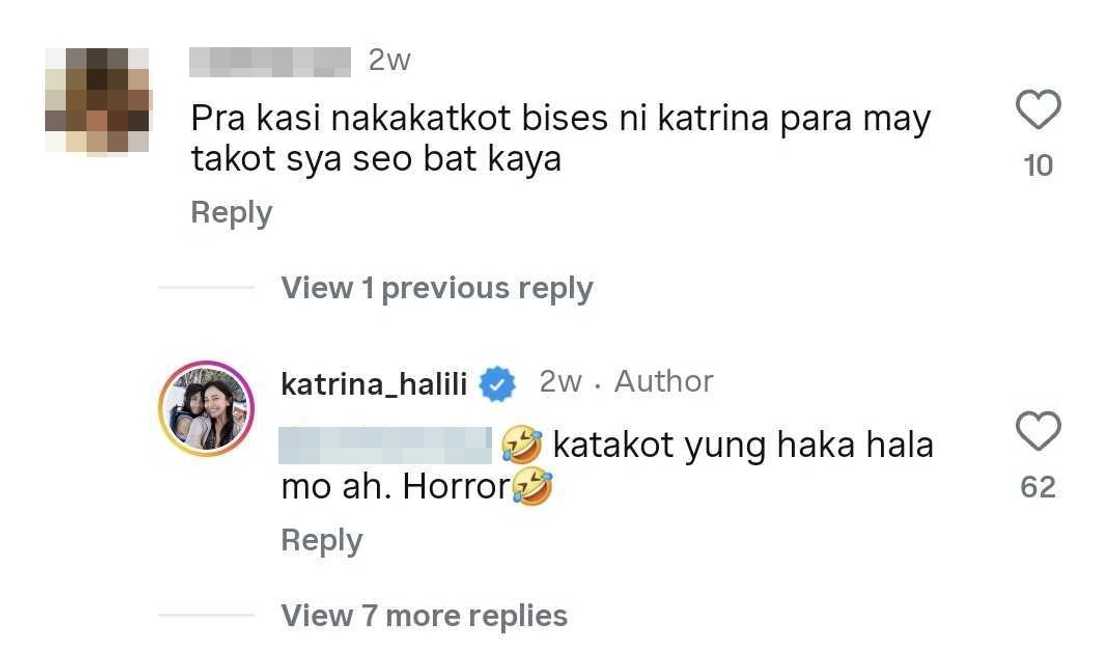View who liked via the 10 likes count

[1038, 166]
